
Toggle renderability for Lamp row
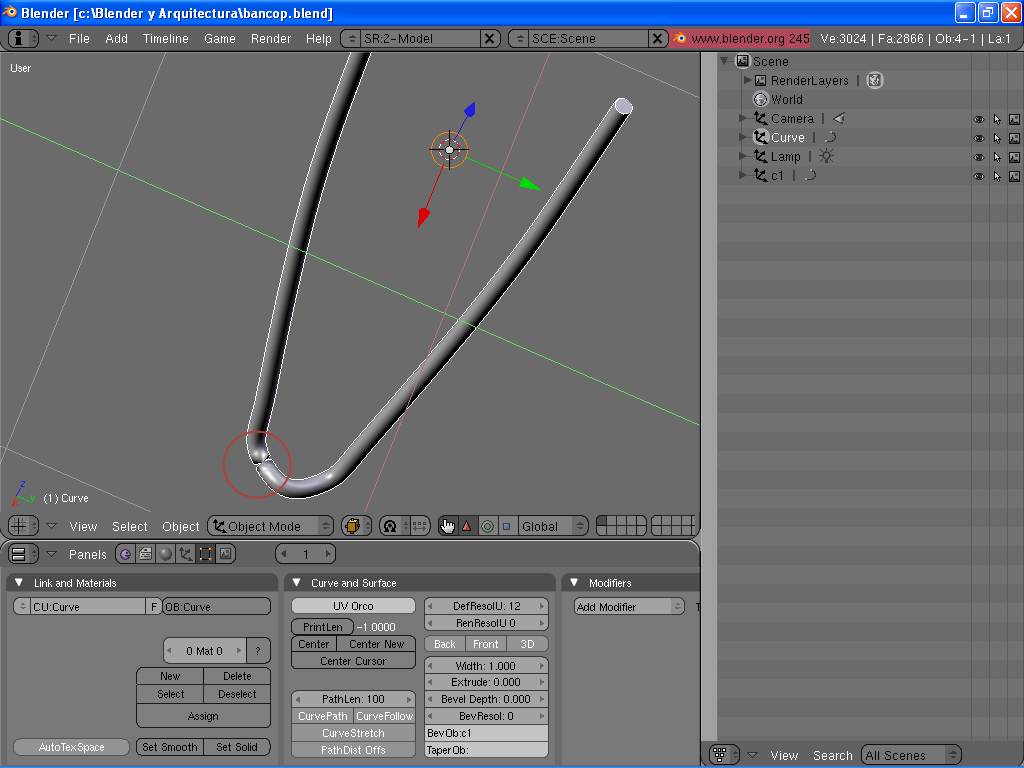pyautogui.click(x=1014, y=157)
